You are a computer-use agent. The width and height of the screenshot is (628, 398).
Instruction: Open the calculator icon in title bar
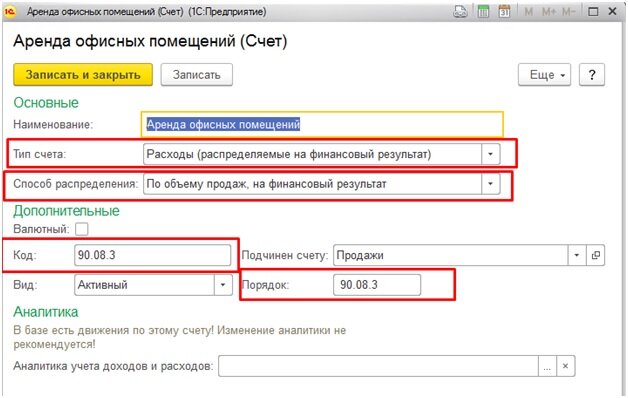483,12
